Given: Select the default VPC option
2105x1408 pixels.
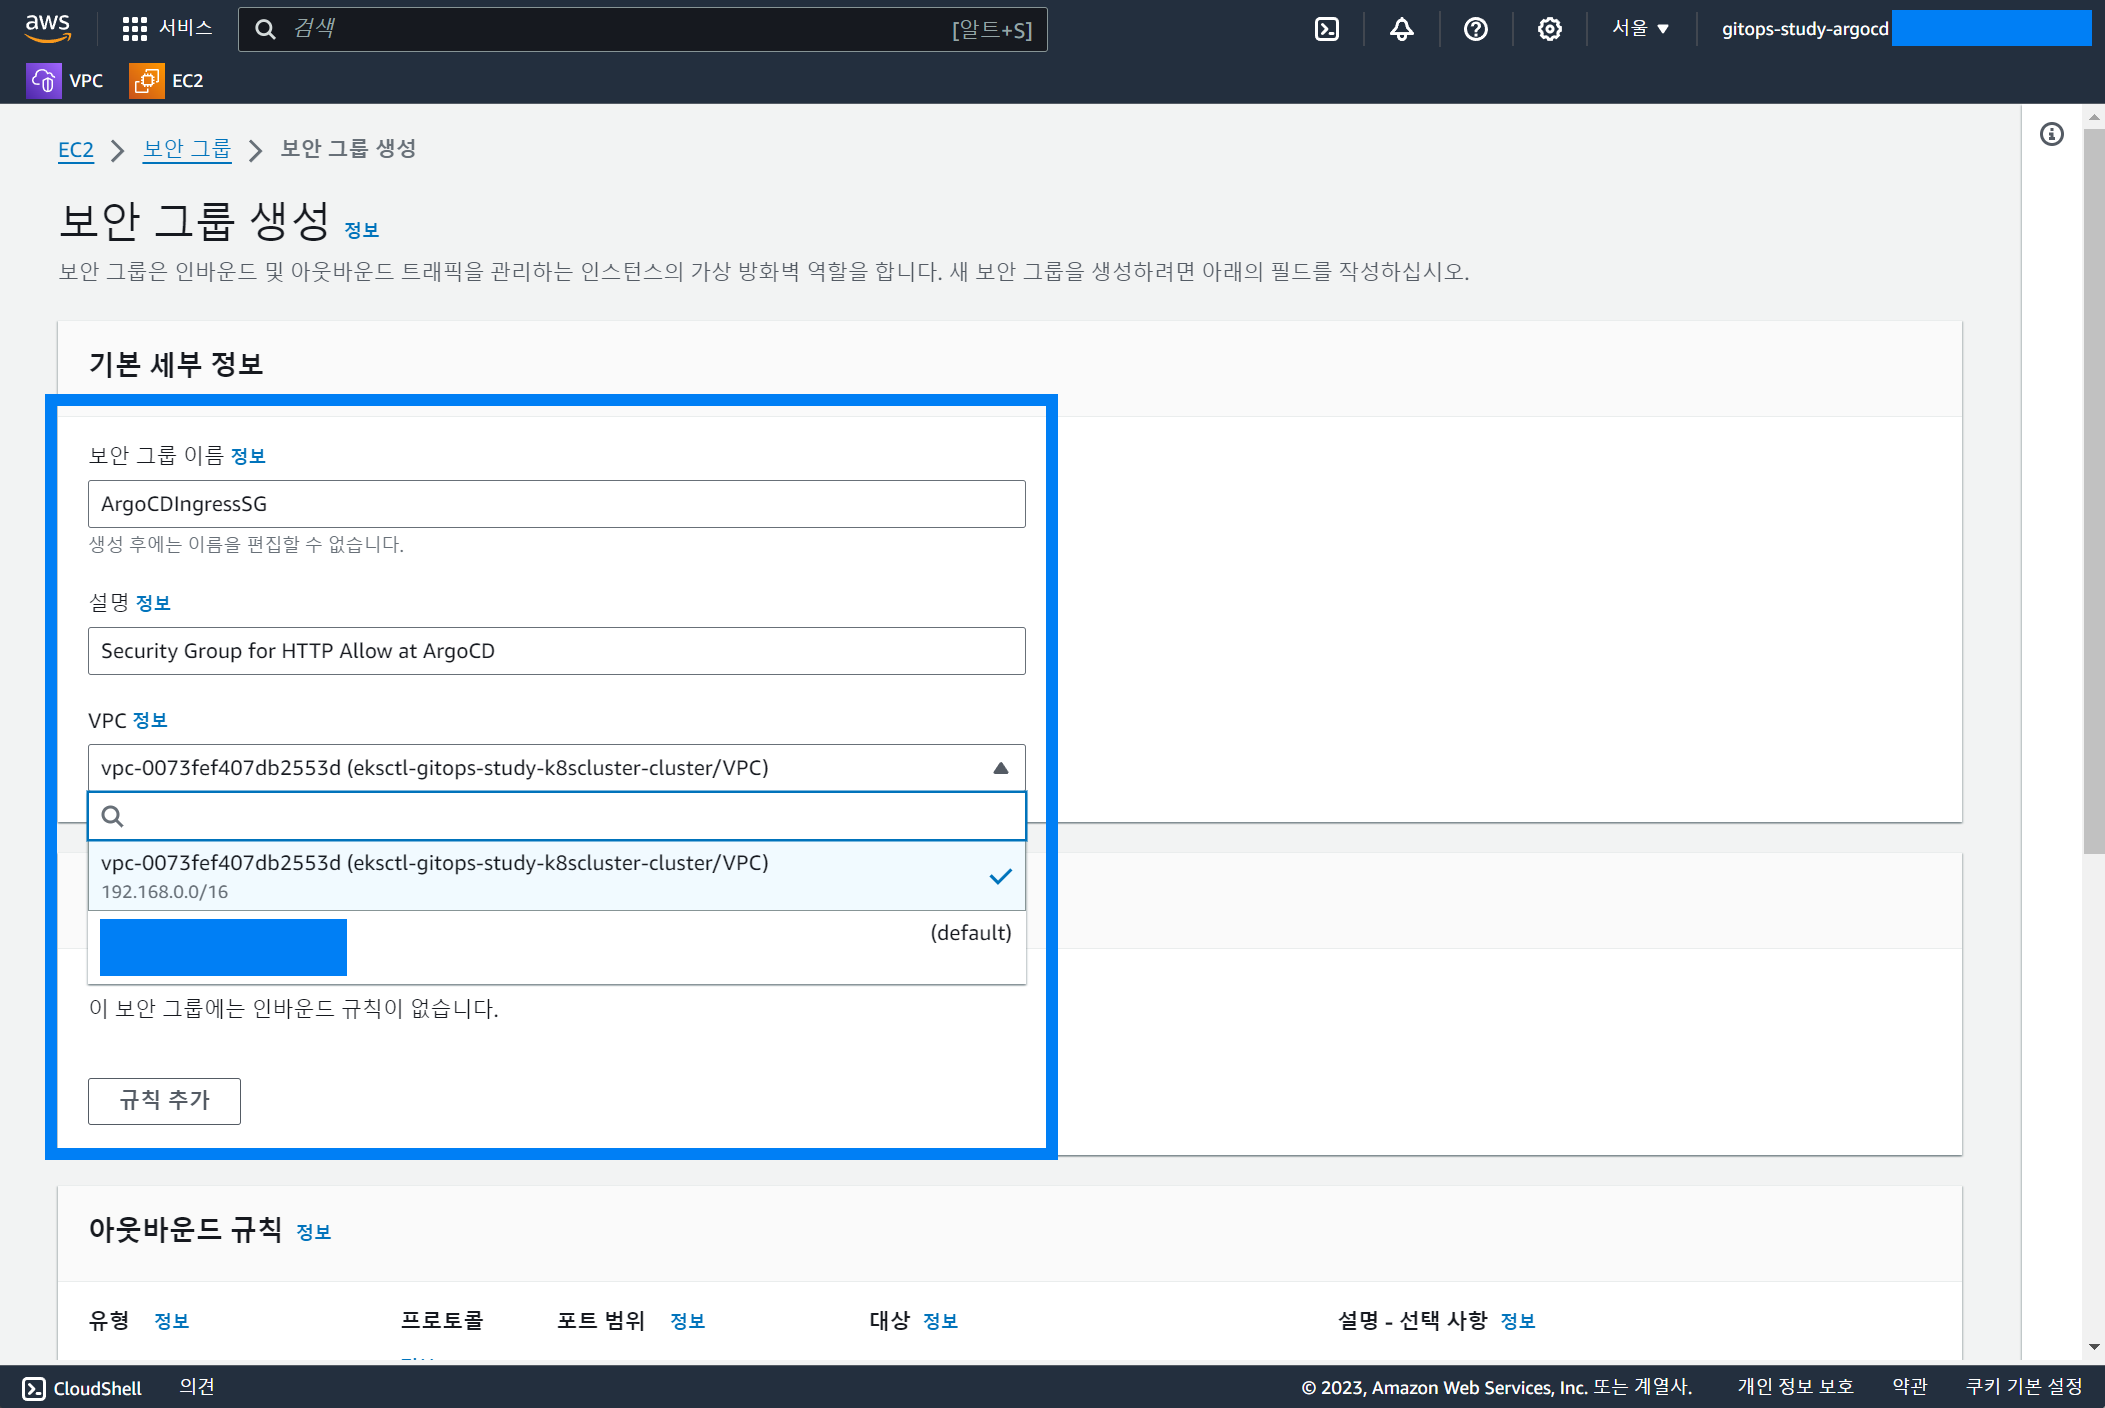Looking at the screenshot, I should [x=556, y=947].
